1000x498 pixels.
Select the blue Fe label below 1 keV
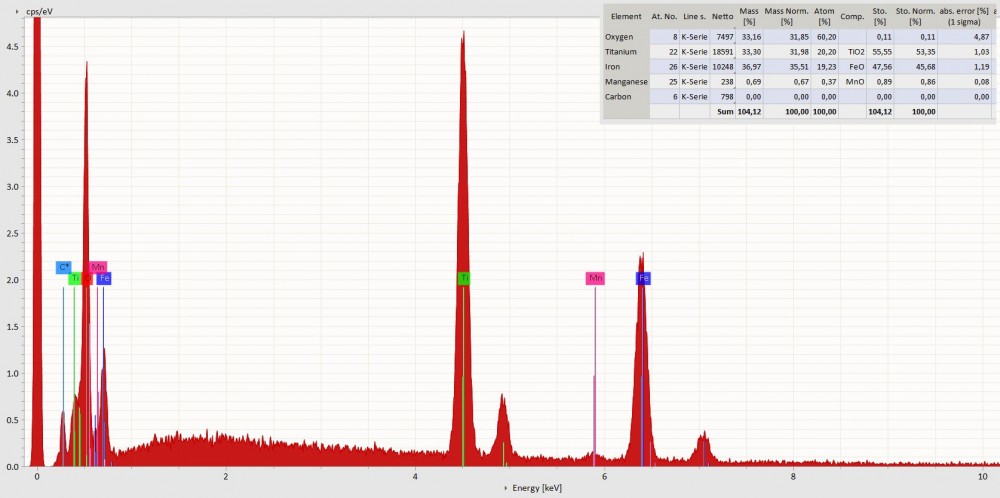point(104,279)
